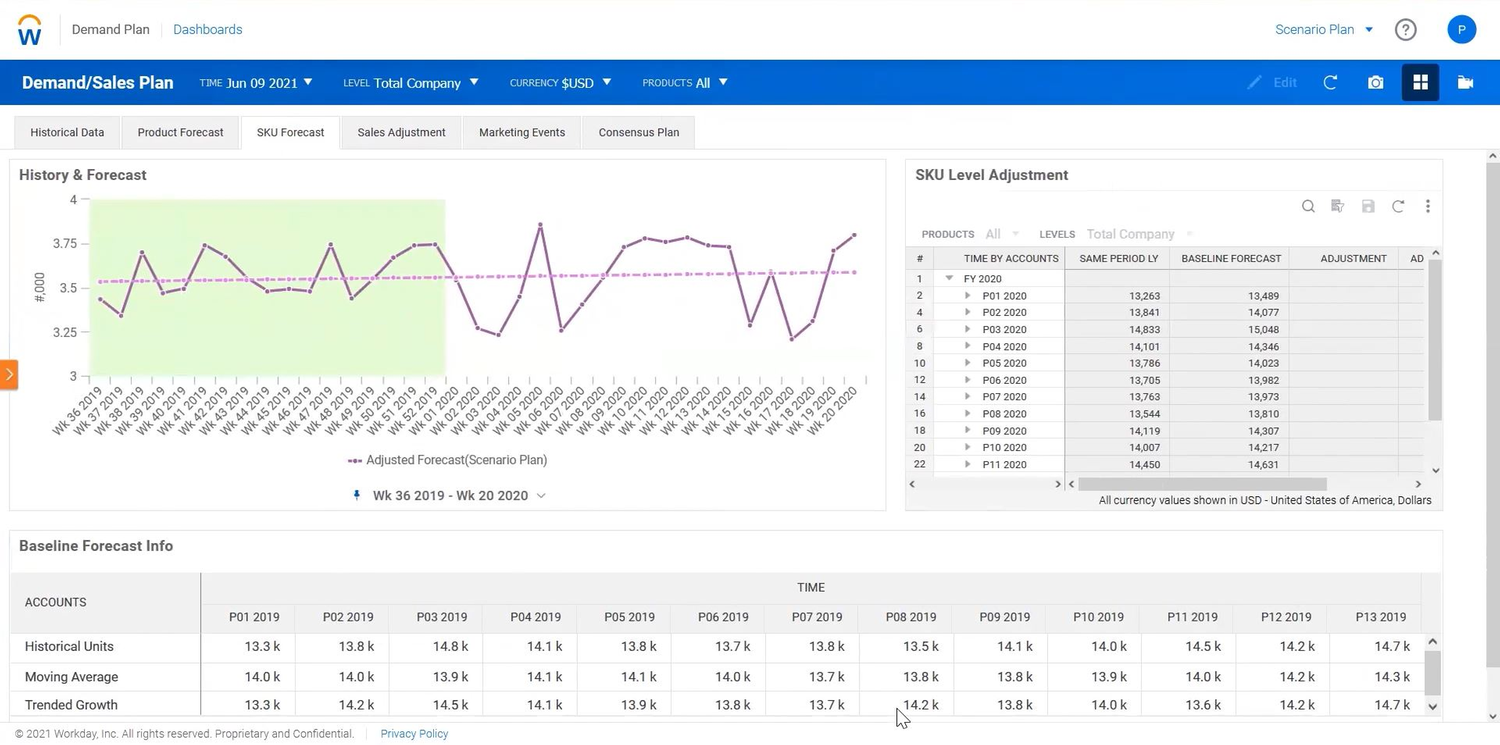The image size is (1500, 745).
Task: Select the dashboard grid view icon
Action: (x=1420, y=83)
